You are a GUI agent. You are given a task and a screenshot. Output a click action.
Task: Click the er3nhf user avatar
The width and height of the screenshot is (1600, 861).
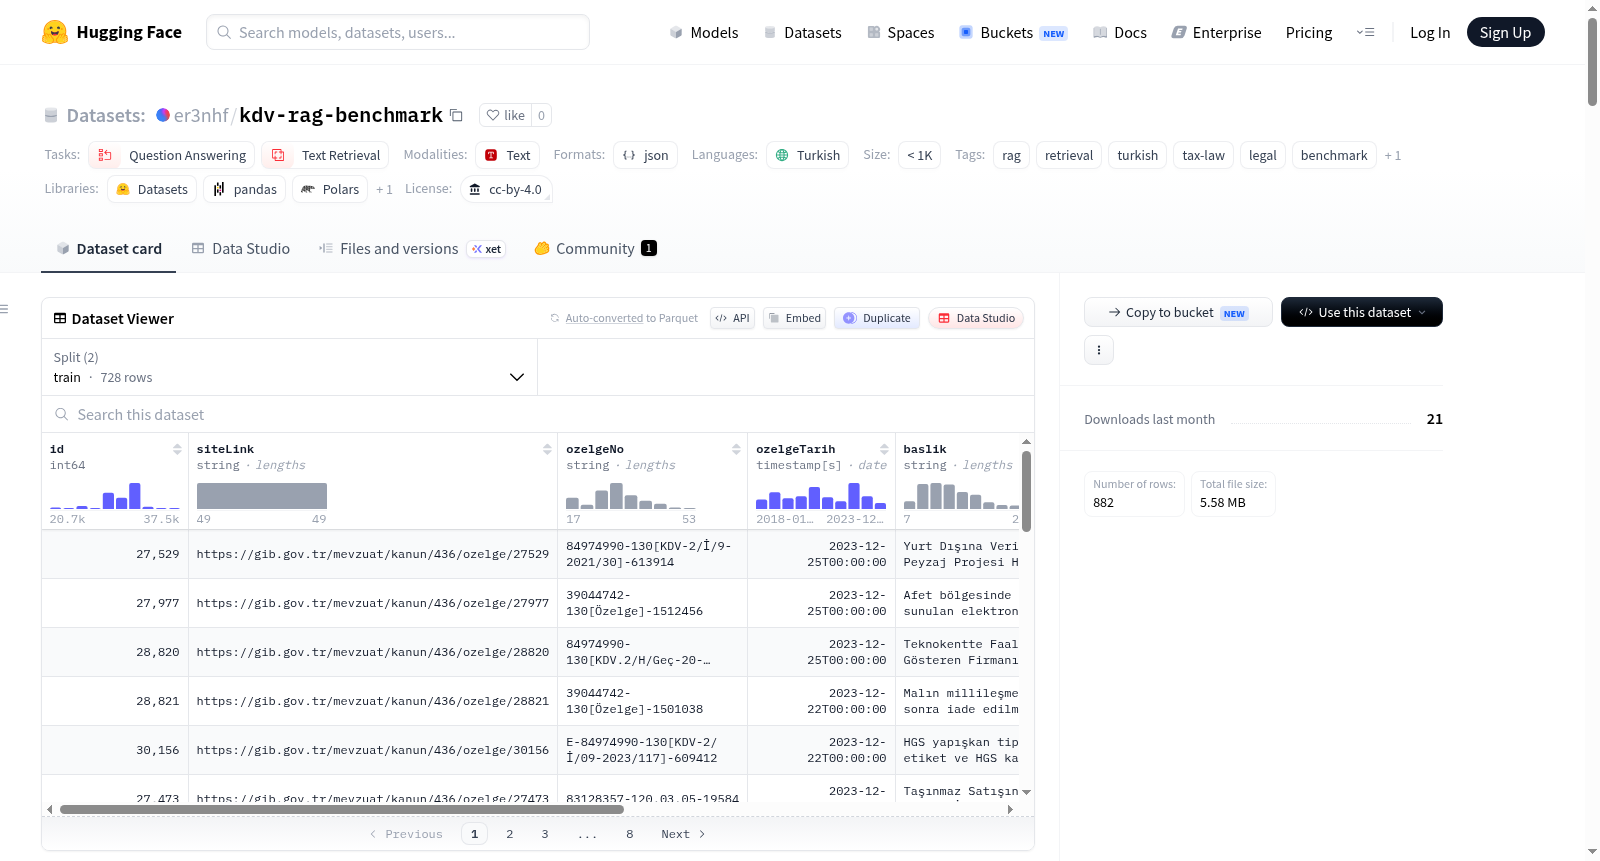tap(163, 115)
